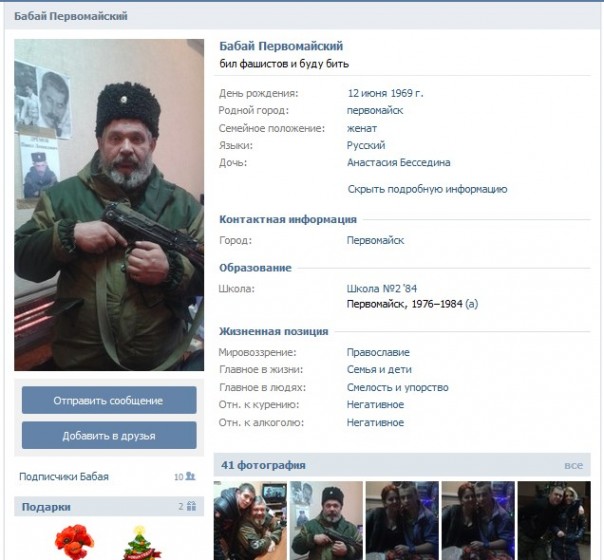Open first photo thumbnail with two men
This screenshot has width=604, height=560.
click(250, 520)
